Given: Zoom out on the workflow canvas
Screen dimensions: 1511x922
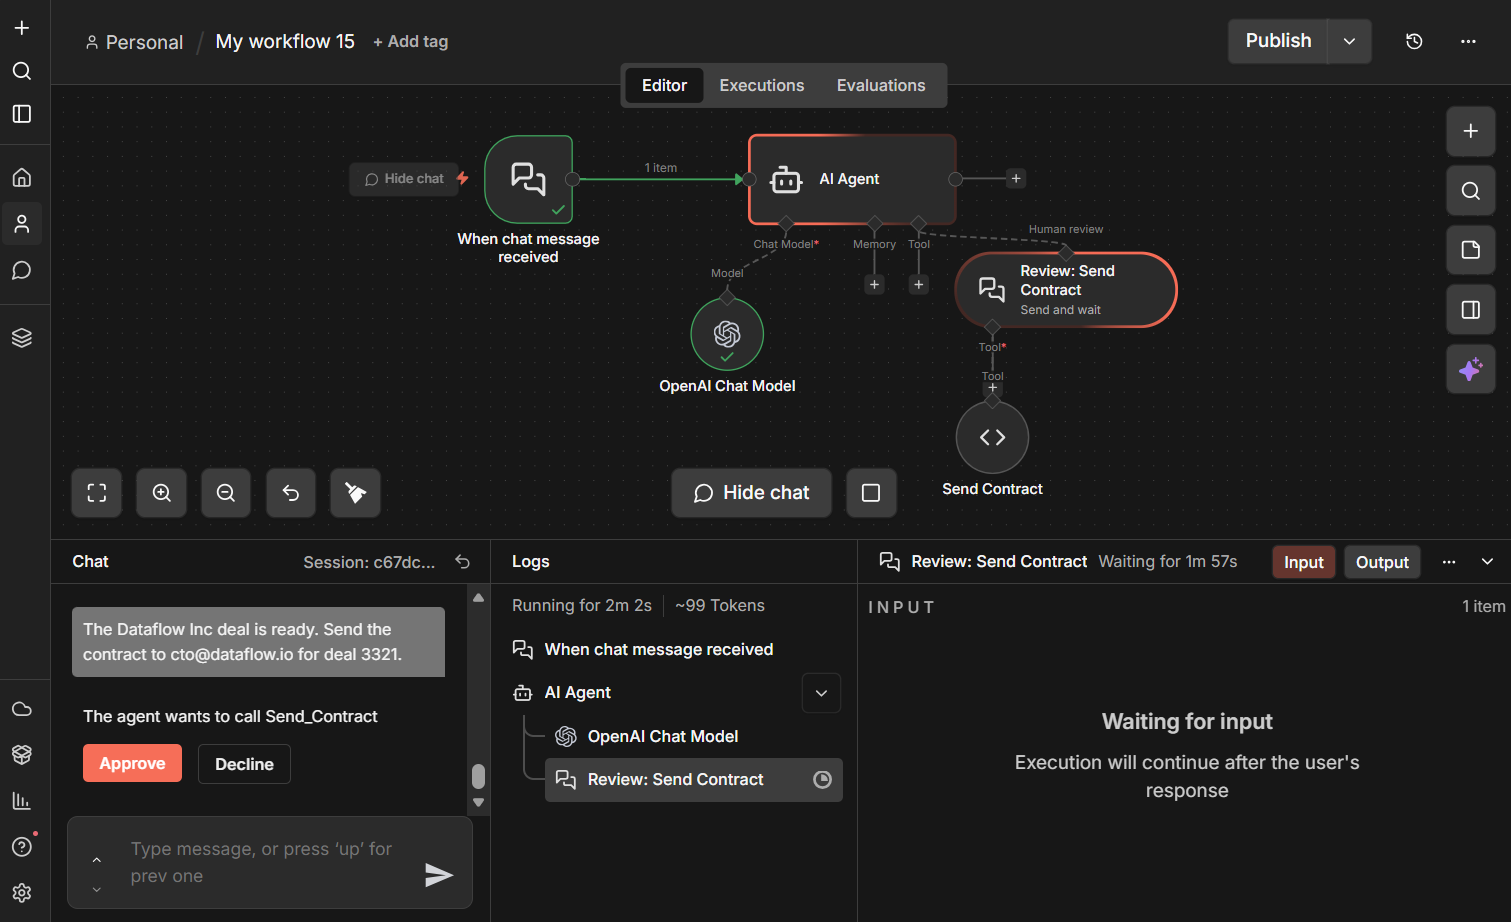Looking at the screenshot, I should click(226, 493).
